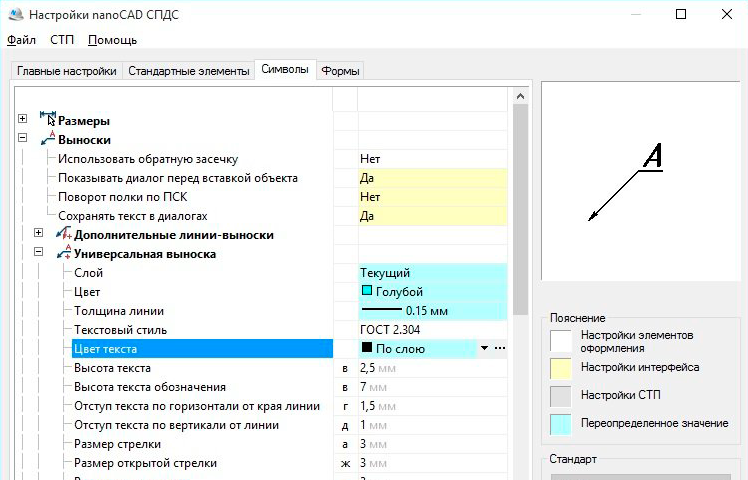
Task: Select the Слой property row
Action: (x=88, y=273)
